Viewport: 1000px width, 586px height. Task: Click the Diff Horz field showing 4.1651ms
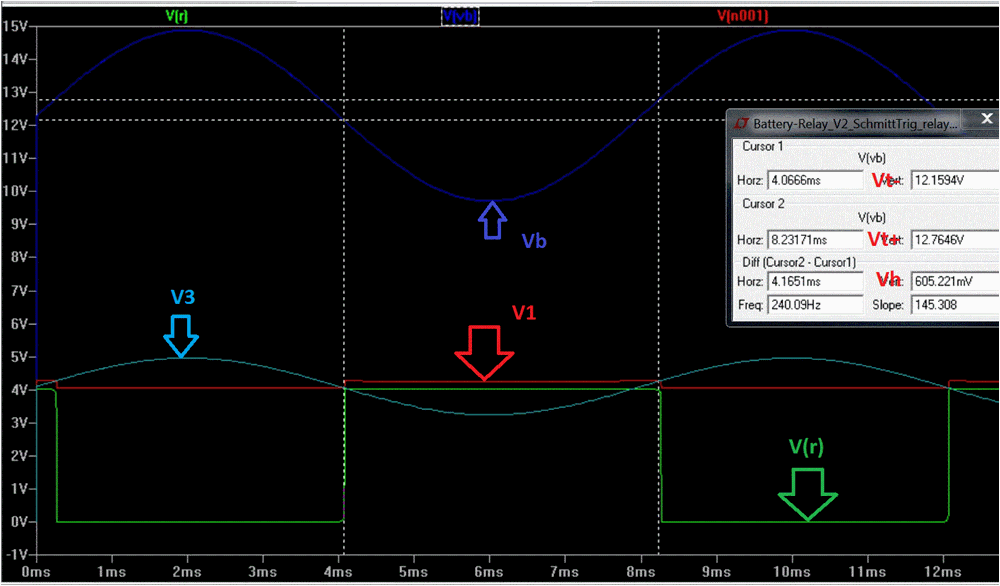click(x=814, y=281)
